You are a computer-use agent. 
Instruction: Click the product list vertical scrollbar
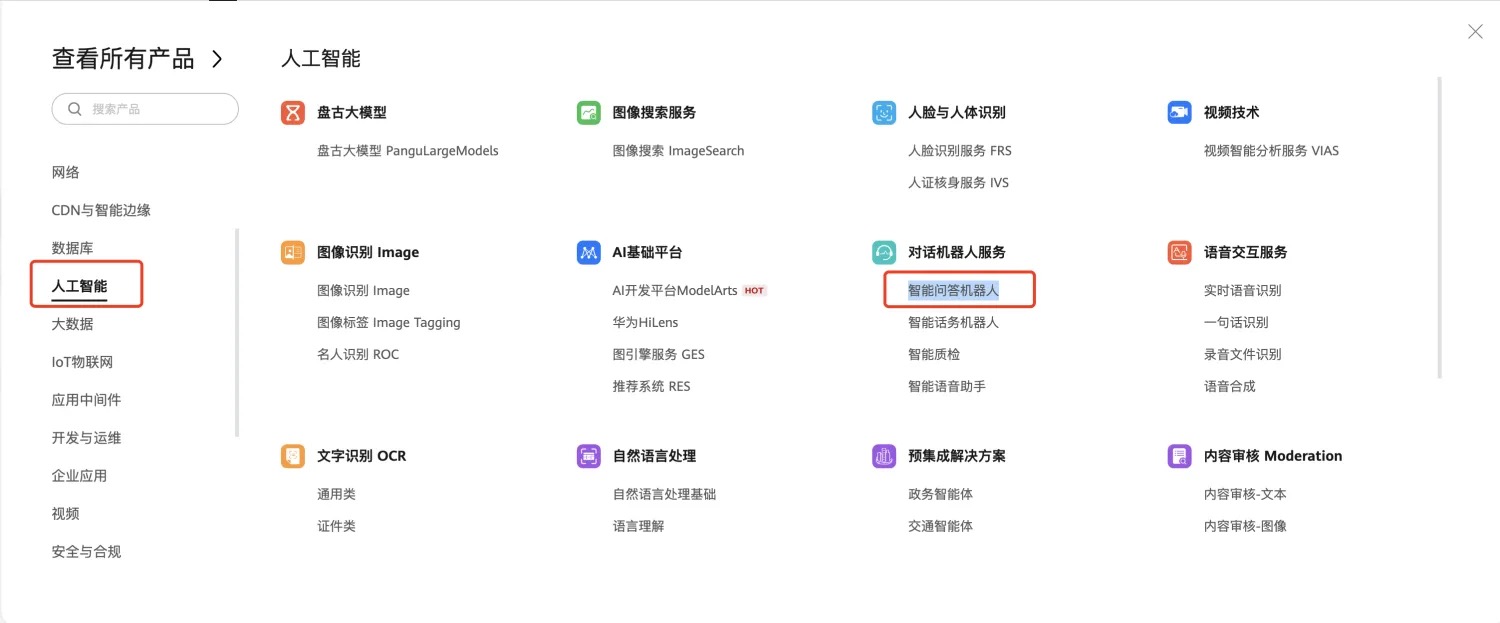pos(1439,228)
